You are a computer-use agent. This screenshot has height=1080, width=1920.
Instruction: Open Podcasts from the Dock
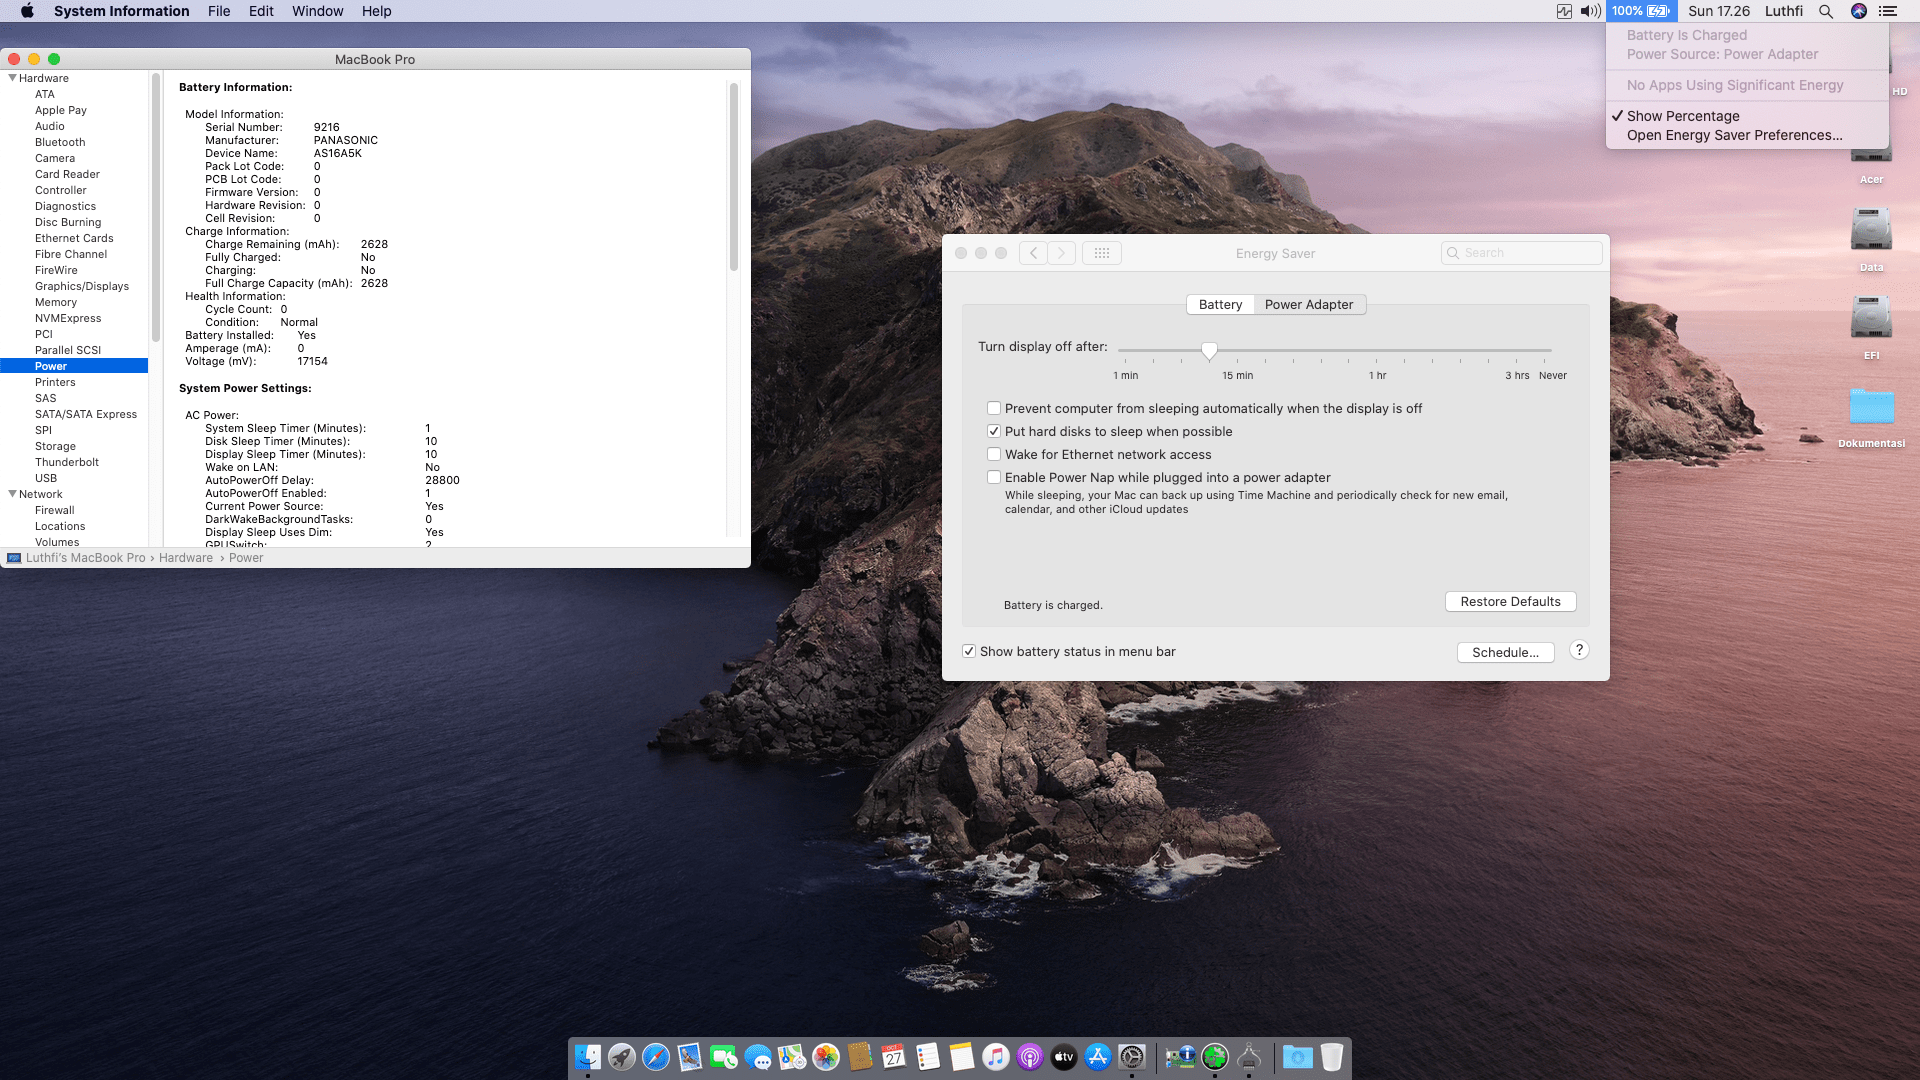(x=1030, y=1057)
